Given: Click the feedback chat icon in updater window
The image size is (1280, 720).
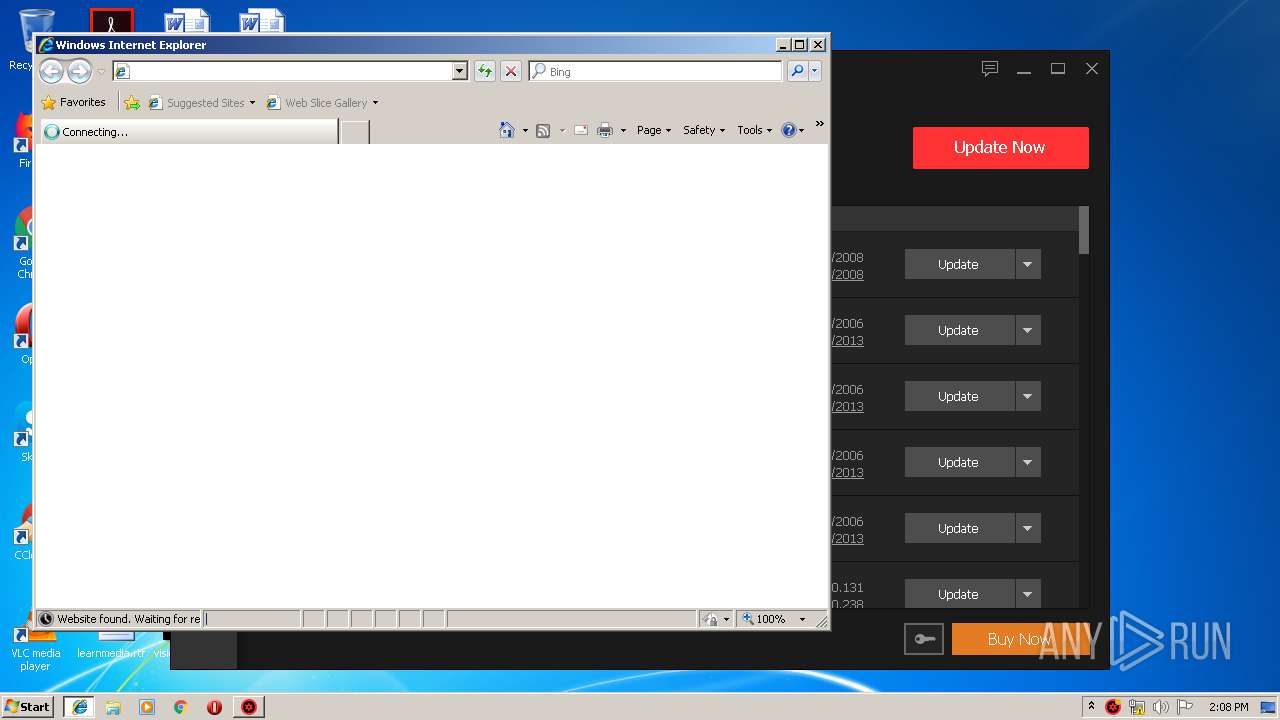Looking at the screenshot, I should pos(990,68).
